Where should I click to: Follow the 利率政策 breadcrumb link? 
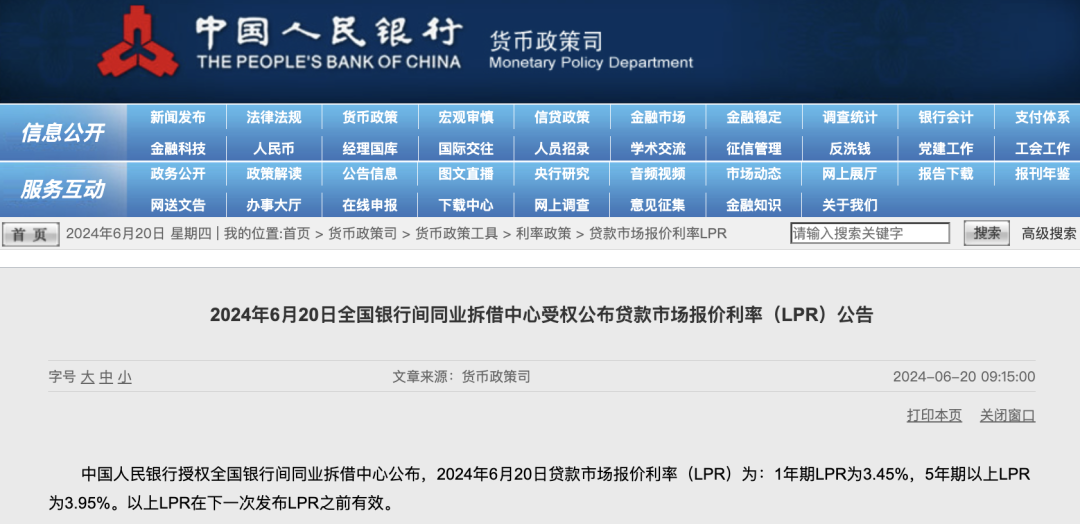click(543, 233)
